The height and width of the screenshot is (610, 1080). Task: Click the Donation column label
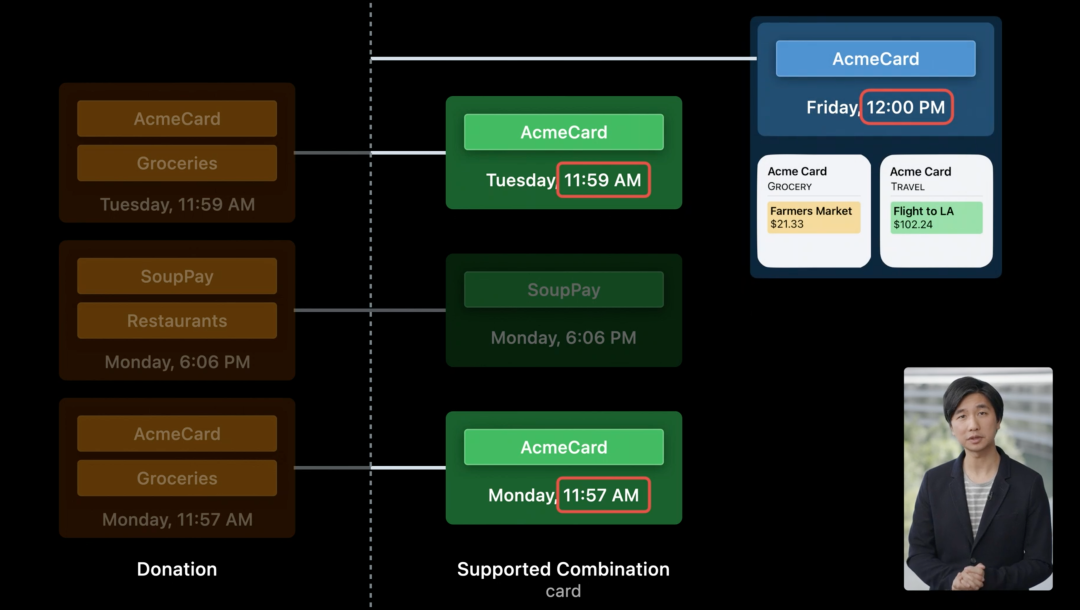(177, 569)
